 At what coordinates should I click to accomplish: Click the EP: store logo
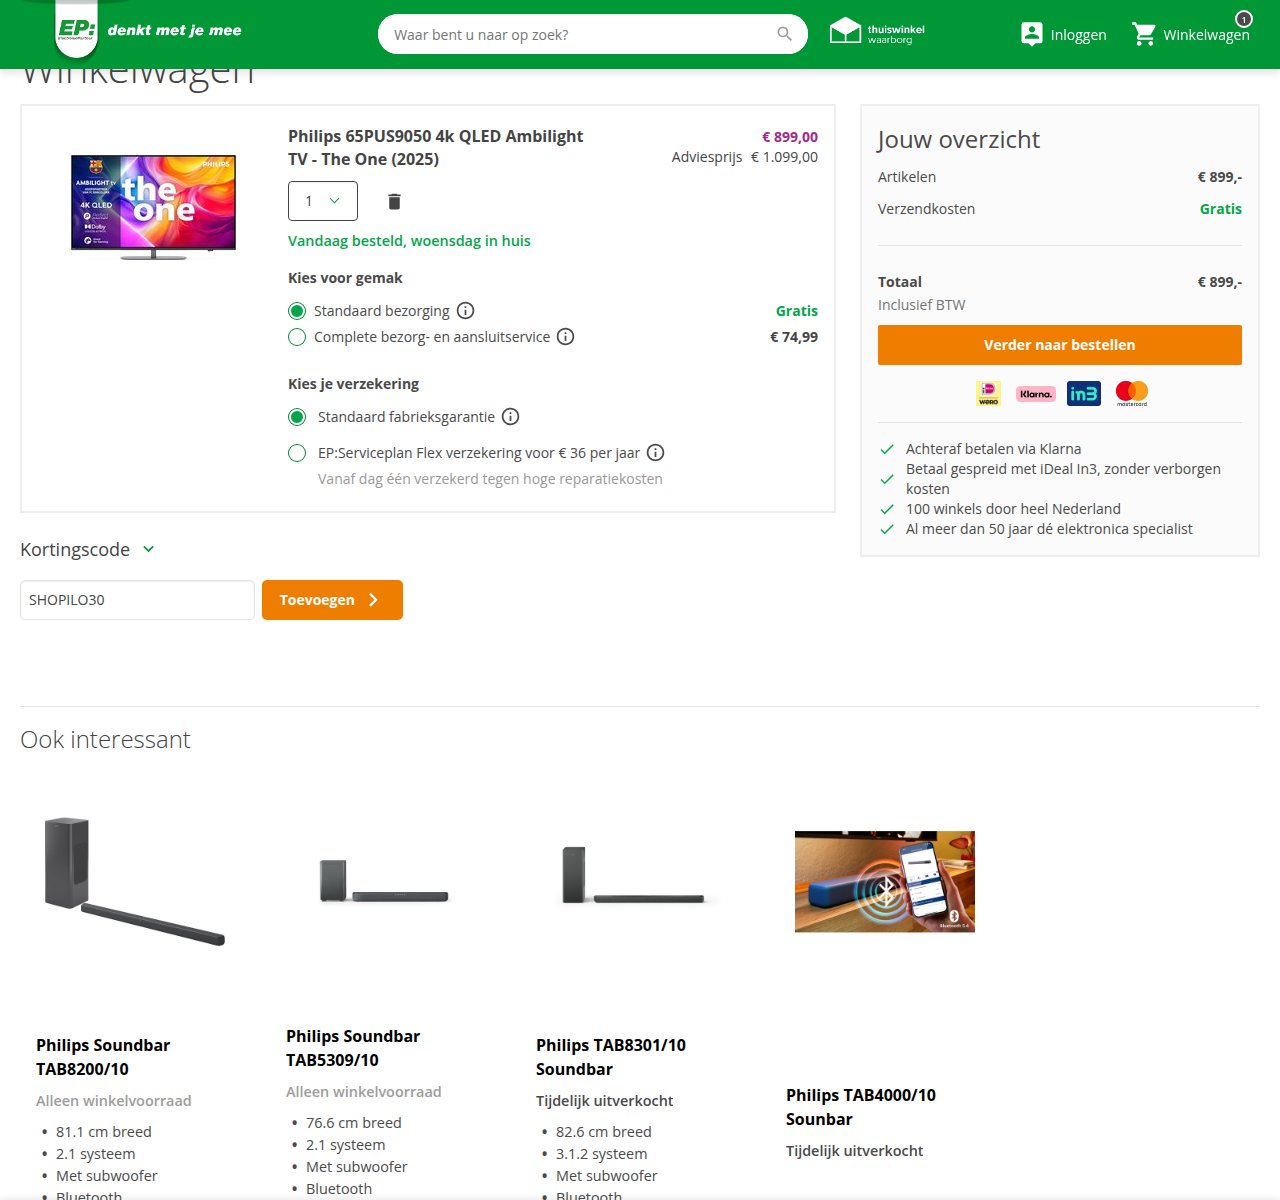point(77,29)
